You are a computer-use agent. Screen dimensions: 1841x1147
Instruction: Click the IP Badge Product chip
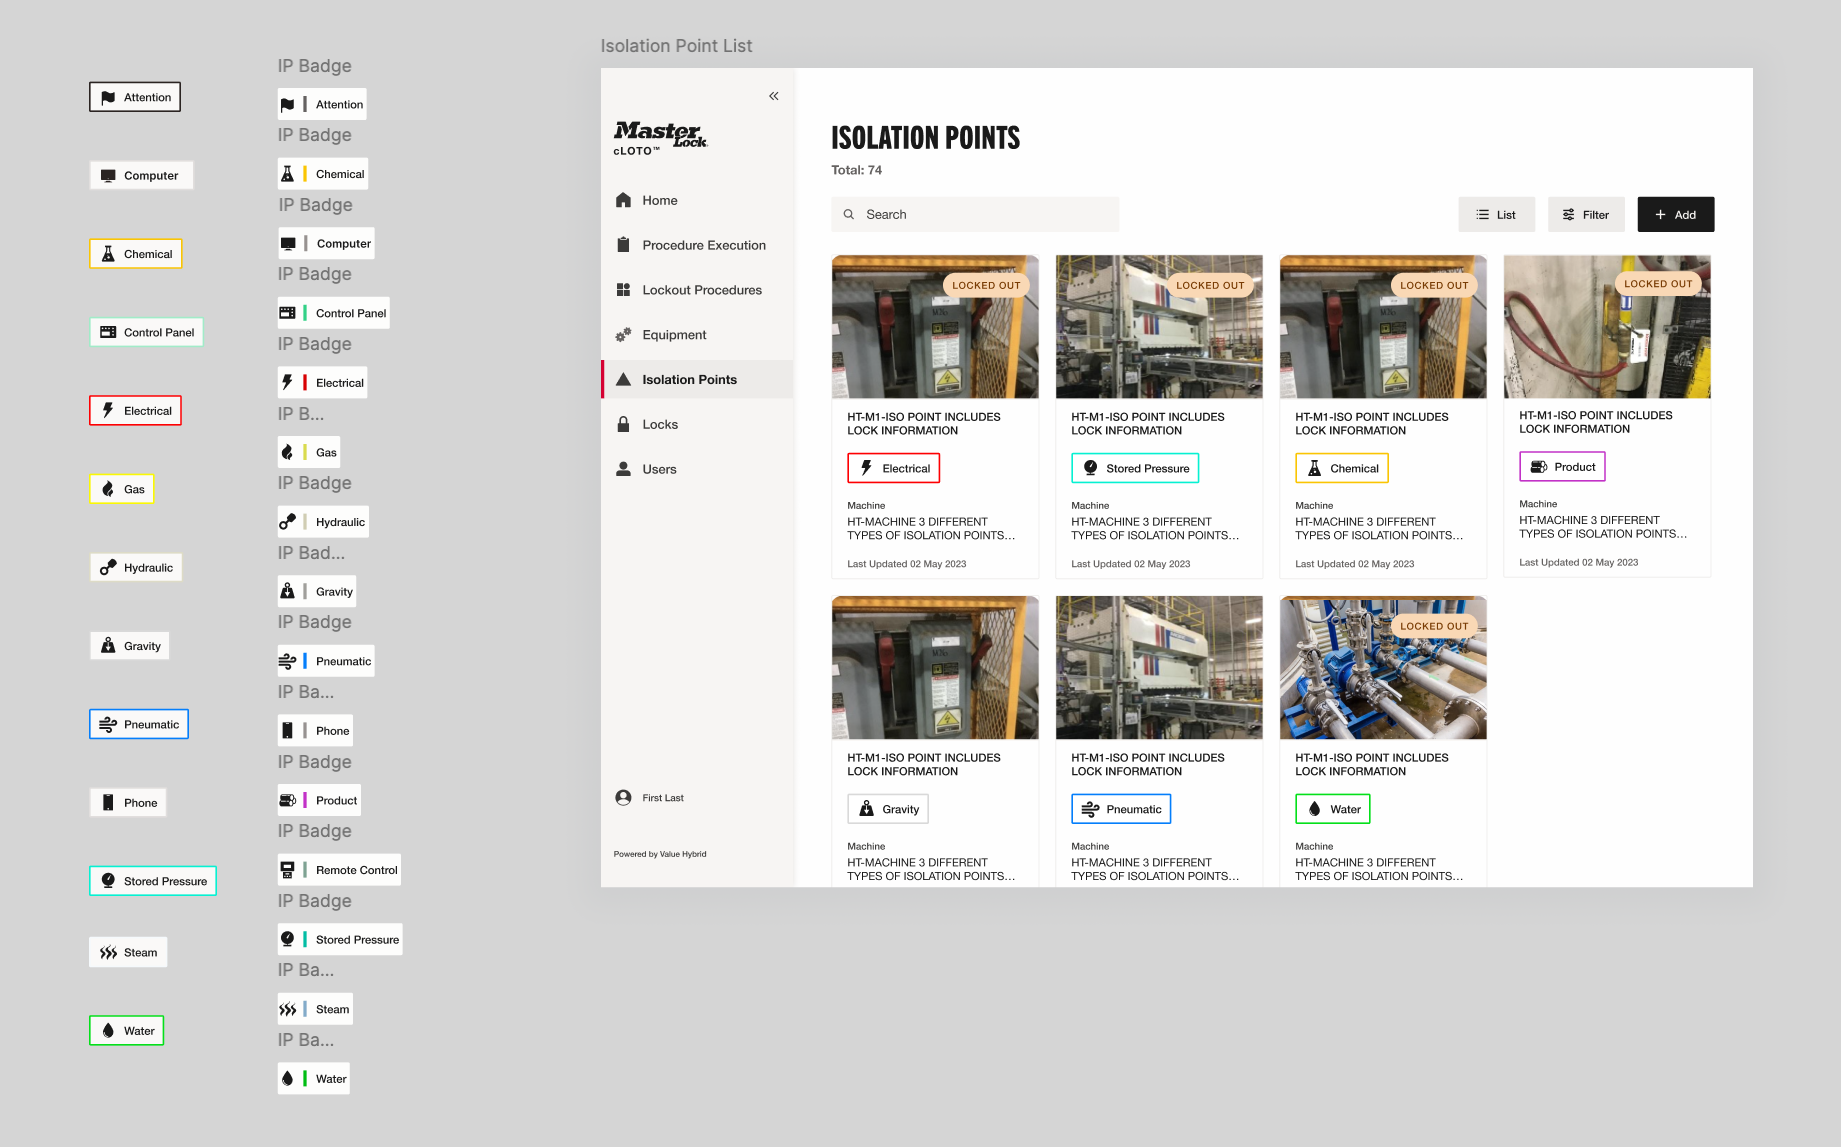pos(320,800)
